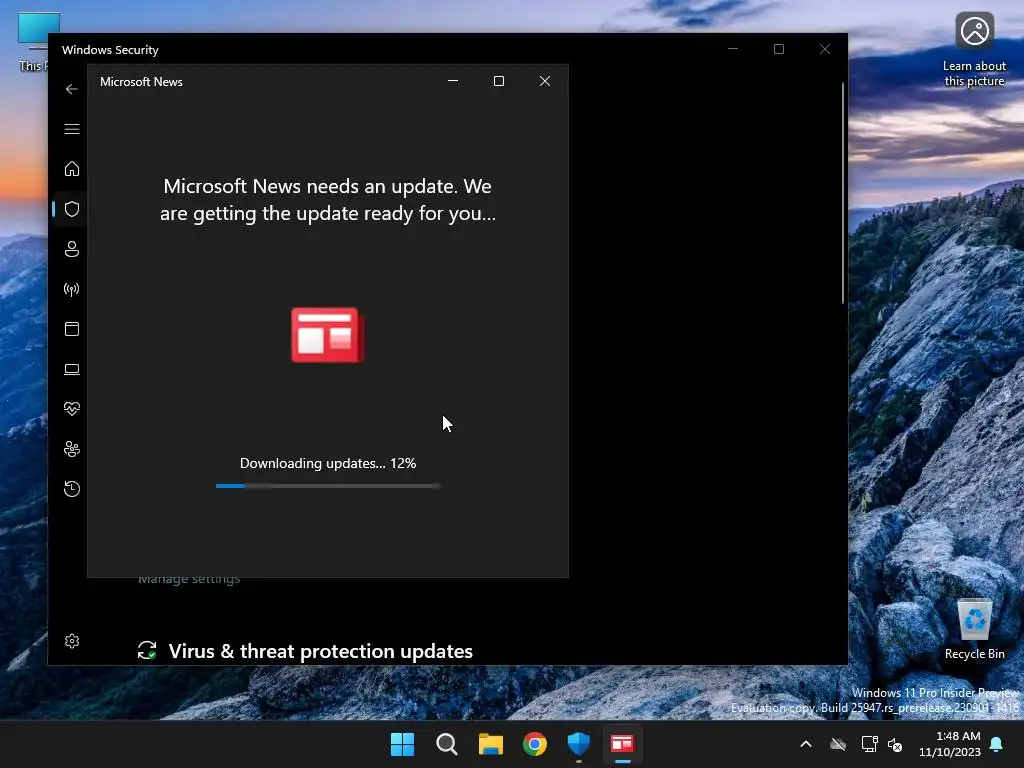Switch to Windows Security taskbar icon
This screenshot has height=768, width=1024.
579,744
